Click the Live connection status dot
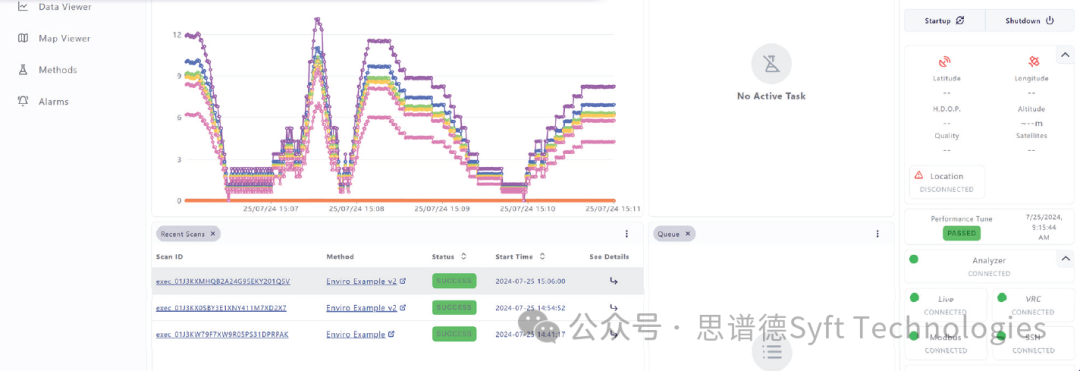This screenshot has width=1080, height=371. point(914,298)
